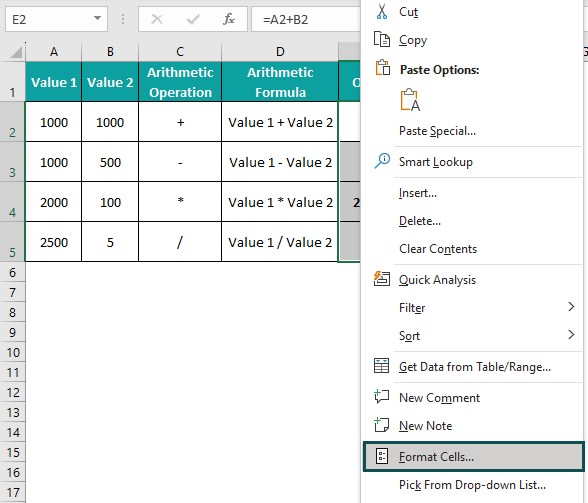Screen dimensions: 588x503
Task: Click the formula bar options dots handle
Action: pyautogui.click(x=123, y=19)
